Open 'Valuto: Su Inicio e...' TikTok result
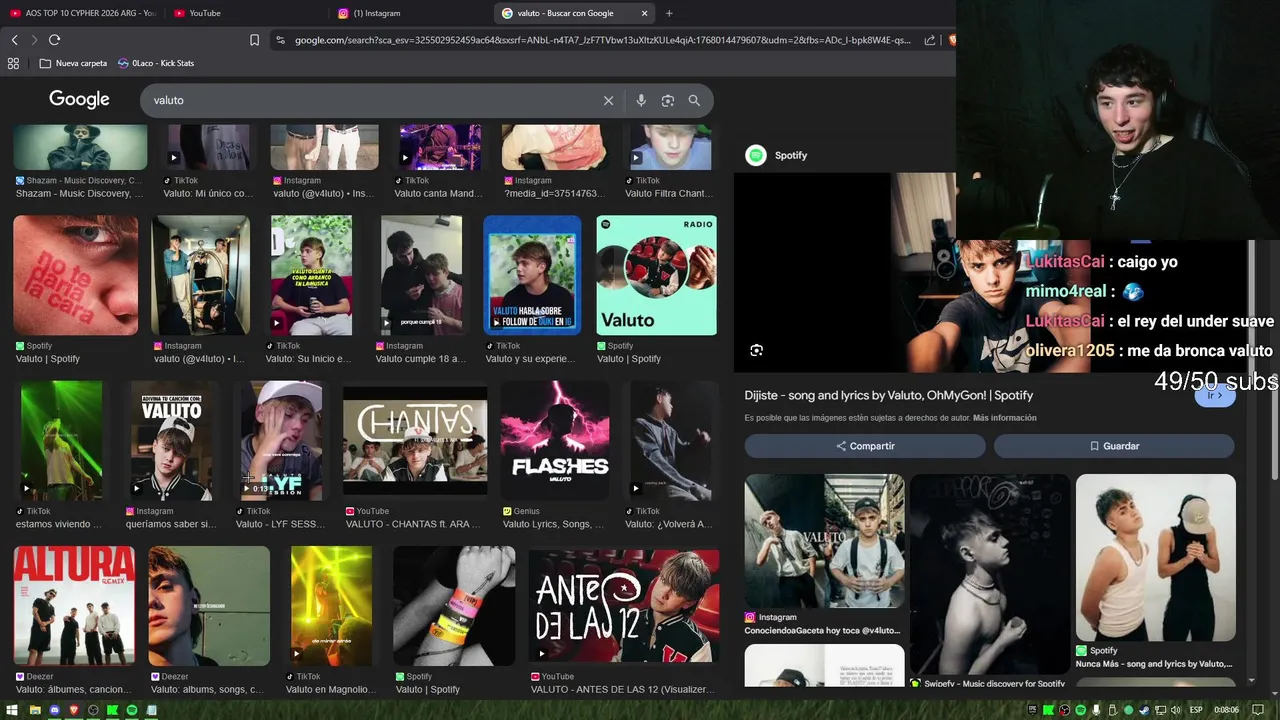 pyautogui.click(x=311, y=275)
